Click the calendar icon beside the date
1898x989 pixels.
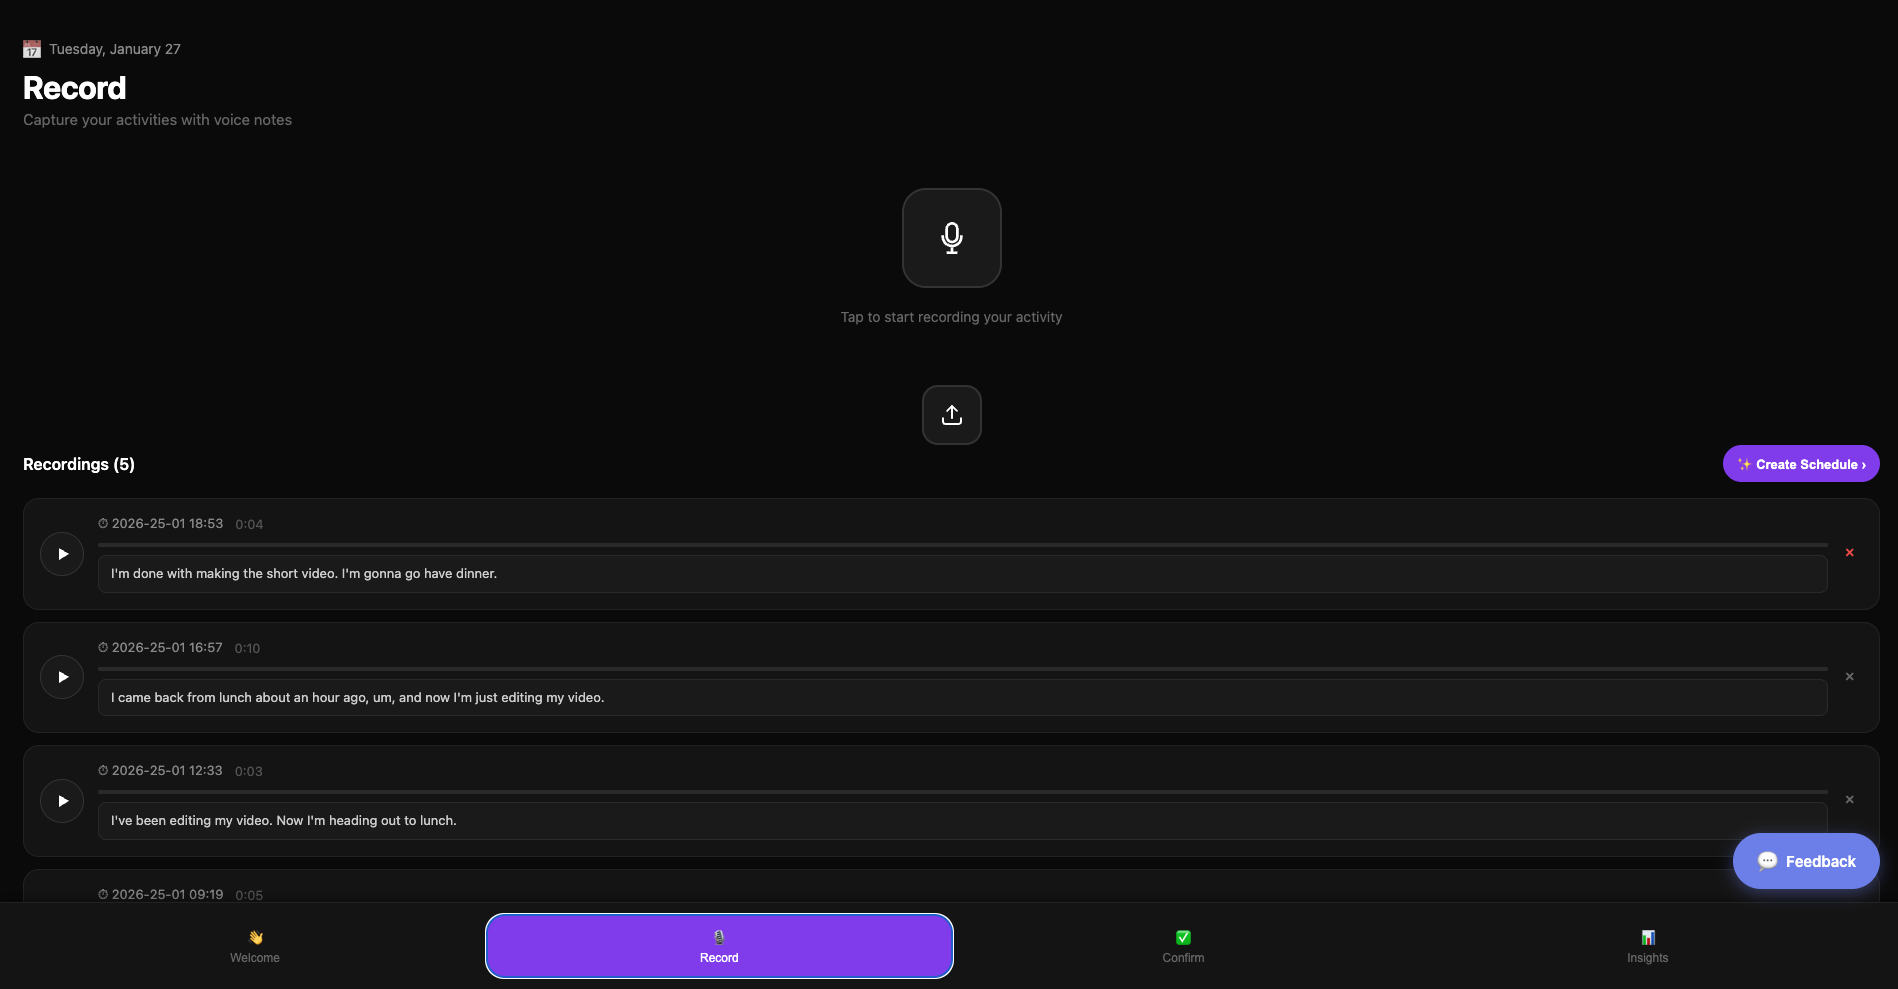[31, 48]
